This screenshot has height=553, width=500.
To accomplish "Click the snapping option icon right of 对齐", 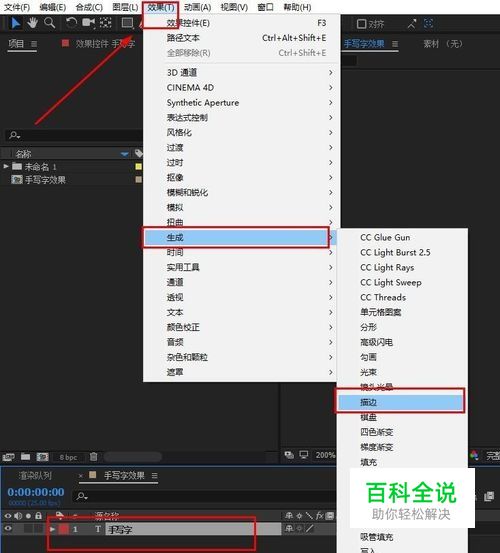I will point(411,24).
